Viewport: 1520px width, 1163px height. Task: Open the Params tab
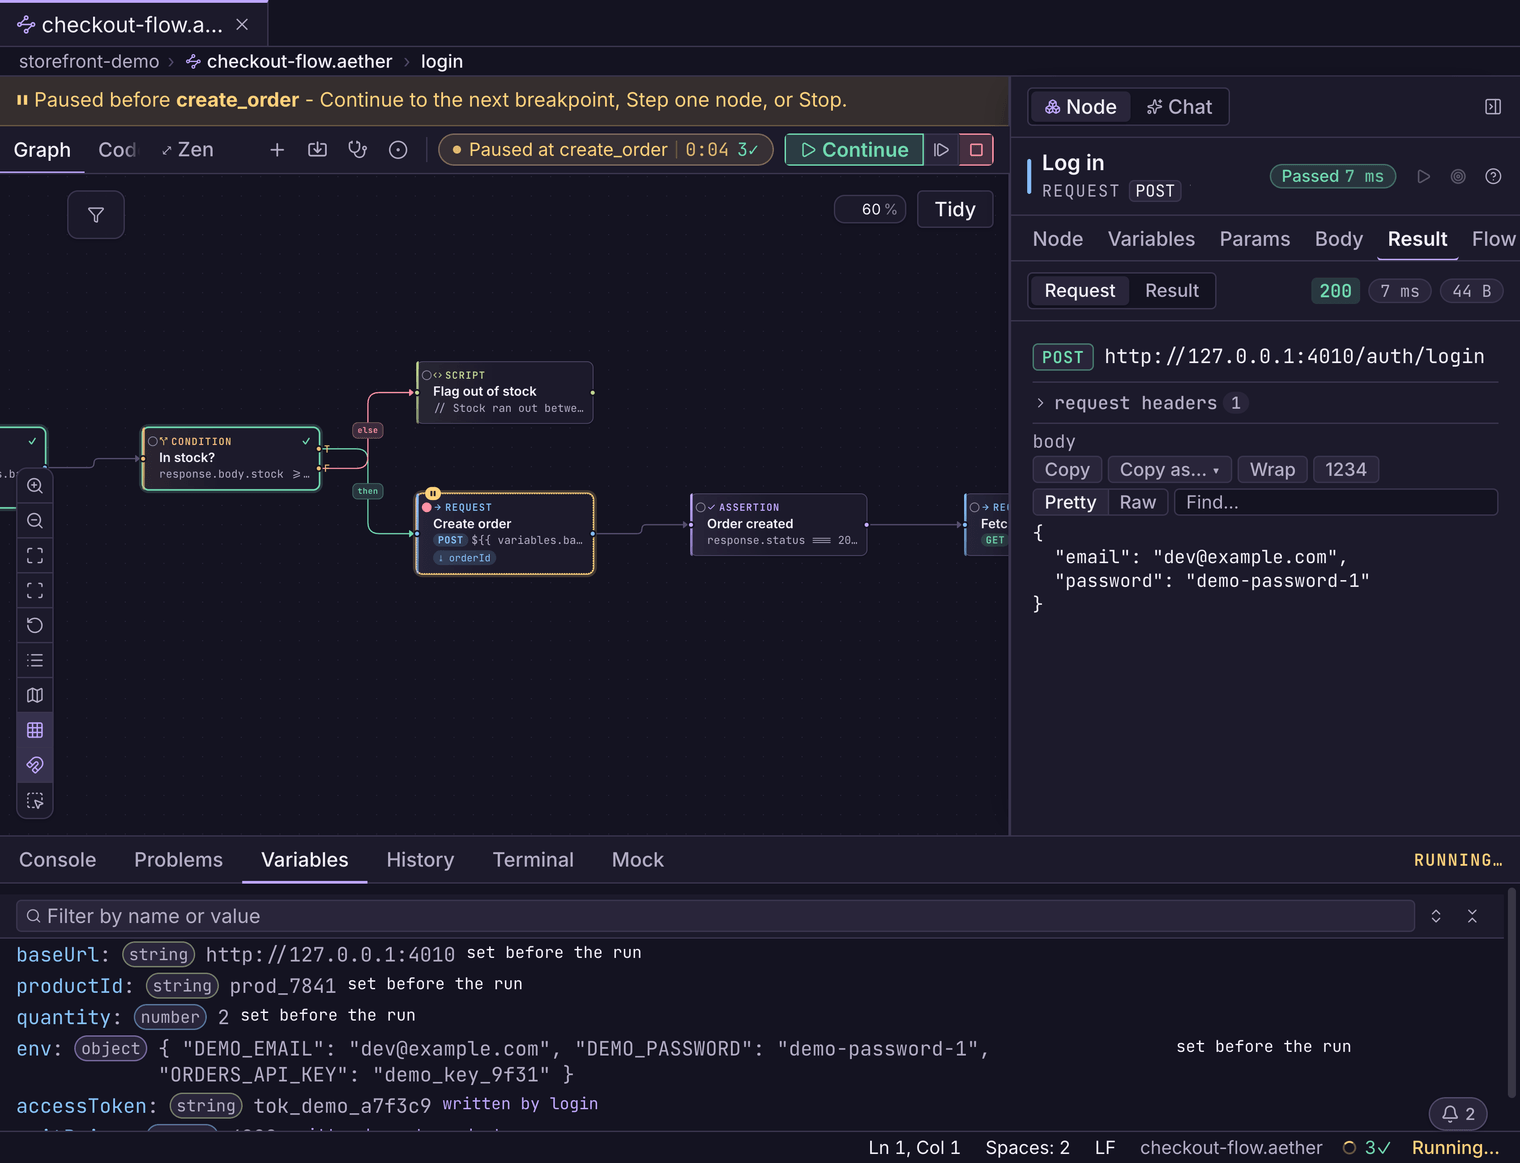(1254, 239)
